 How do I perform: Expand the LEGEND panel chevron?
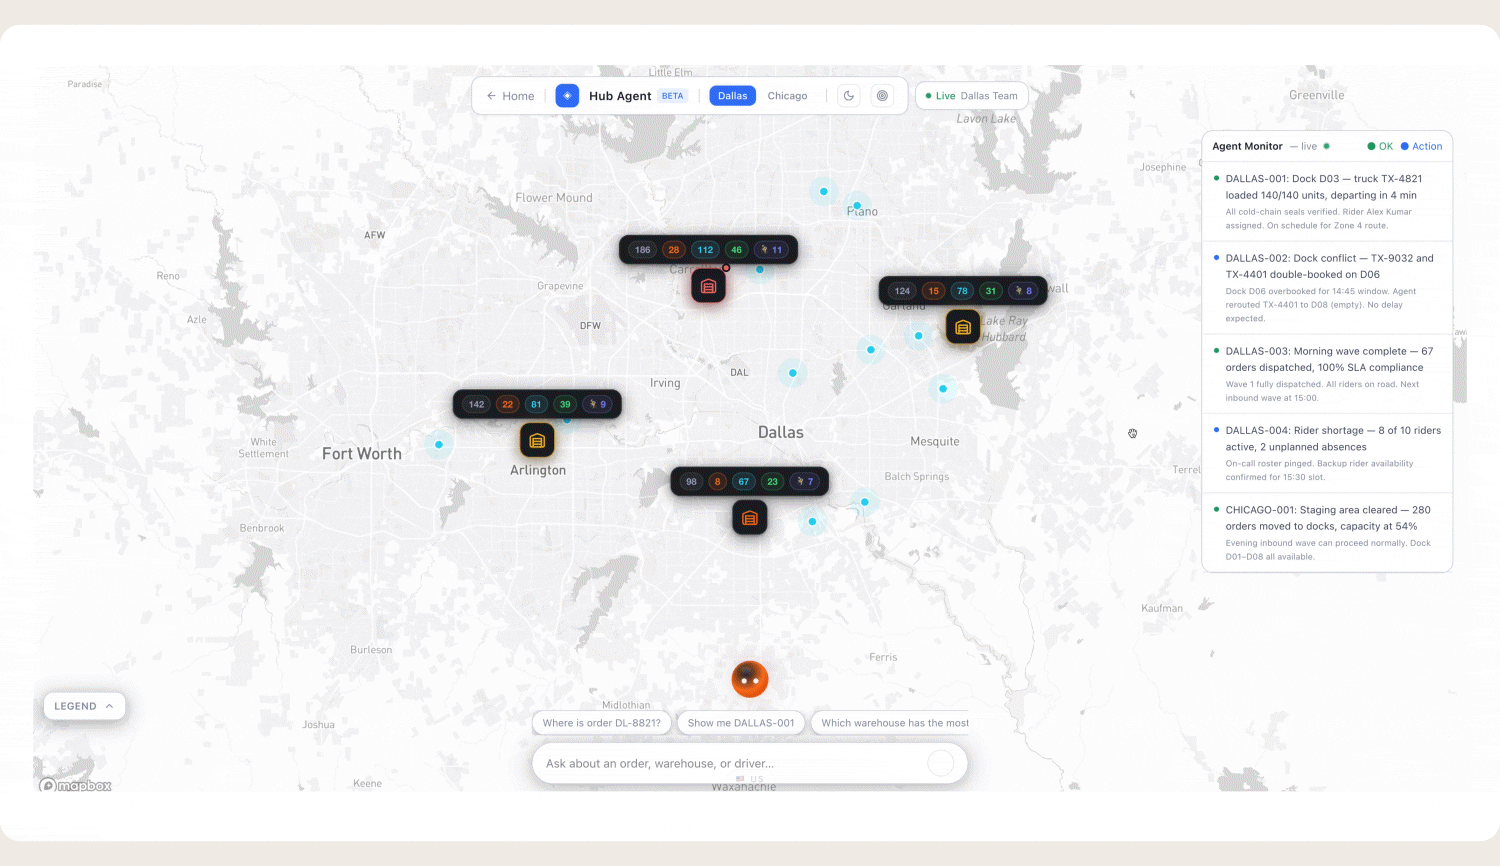[x=109, y=706]
